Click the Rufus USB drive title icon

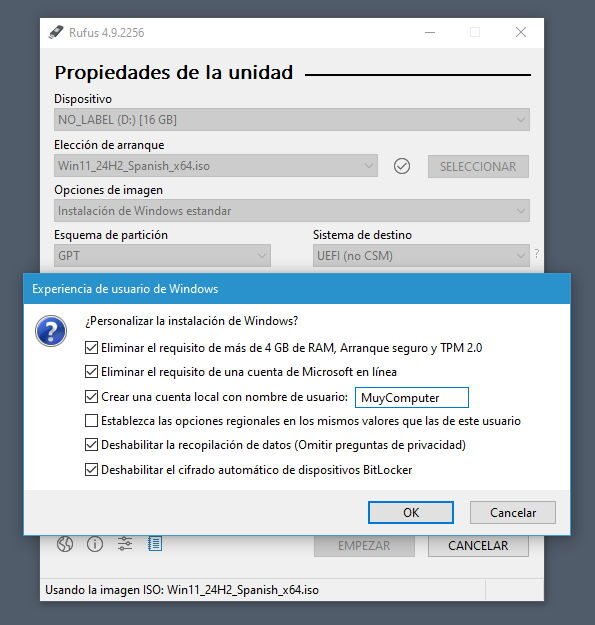[x=56, y=32]
